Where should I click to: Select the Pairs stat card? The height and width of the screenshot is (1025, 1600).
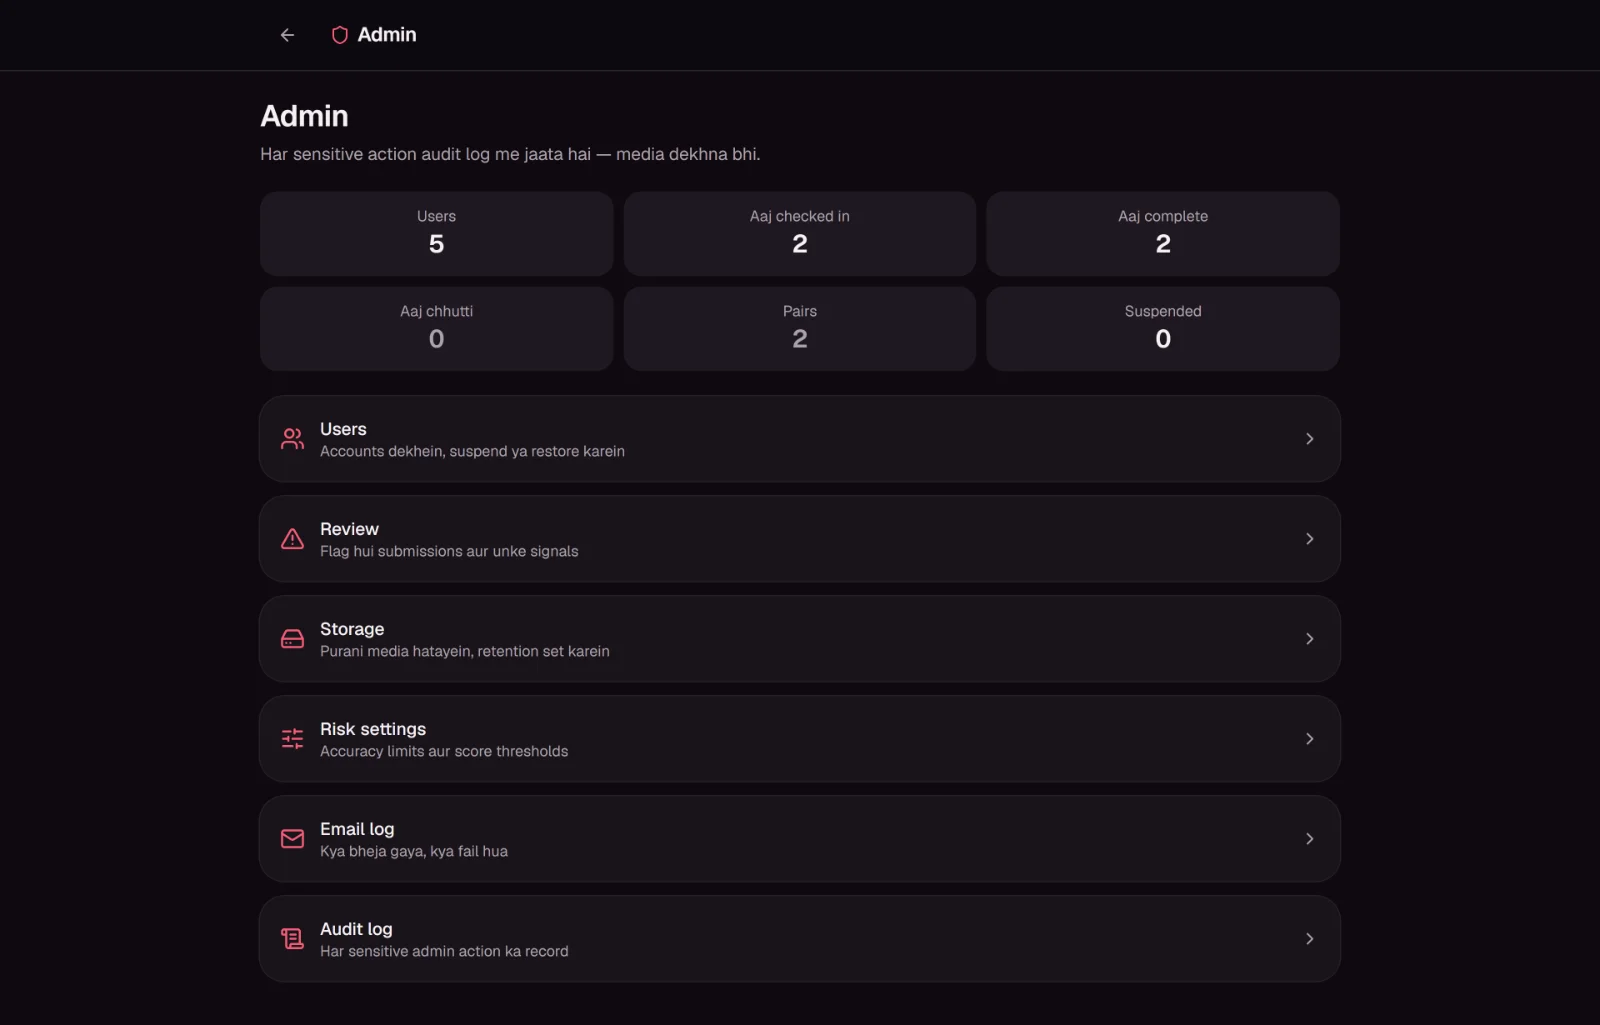click(x=800, y=329)
